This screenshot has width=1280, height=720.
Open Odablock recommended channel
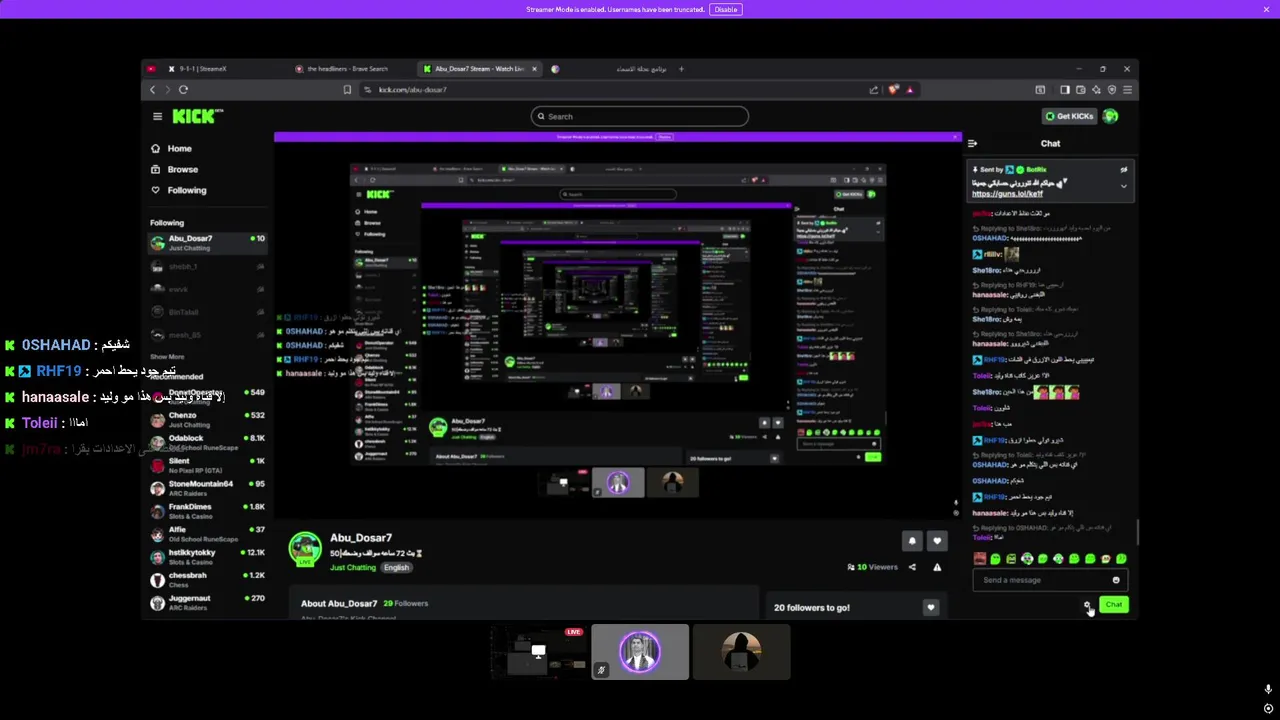tap(207, 442)
